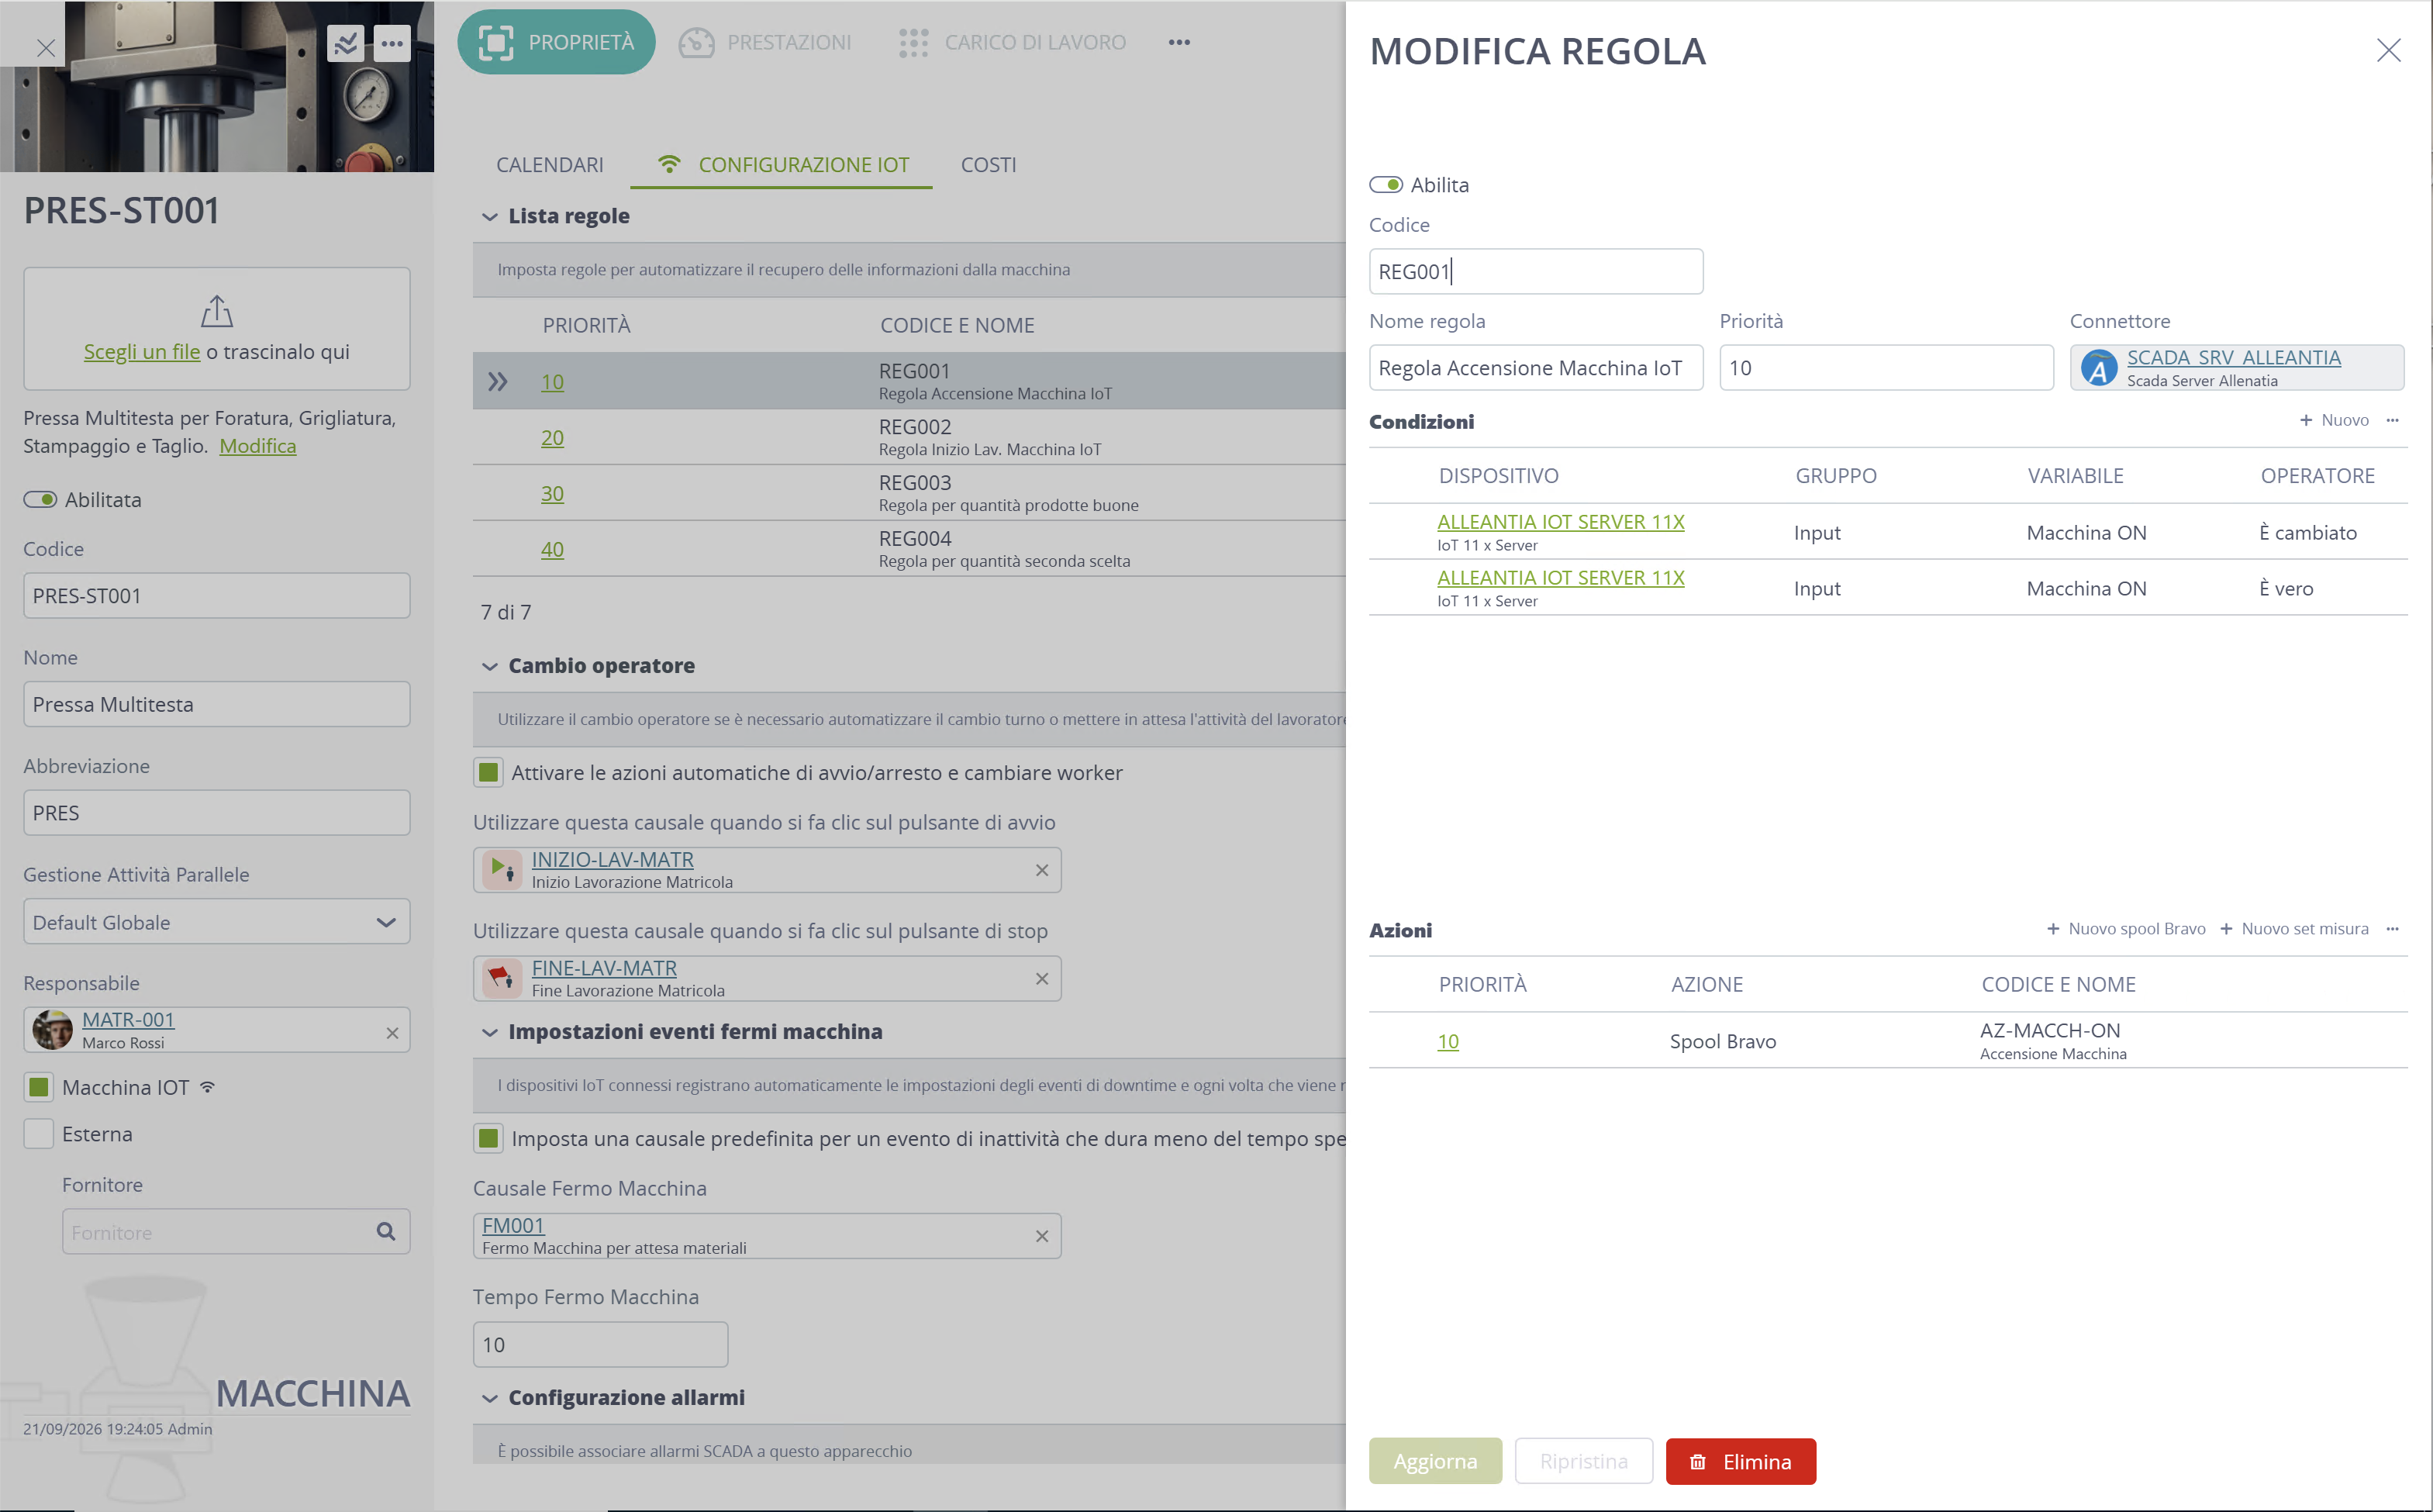Click the Aggiorna button
The image size is (2433, 1512).
(1436, 1461)
